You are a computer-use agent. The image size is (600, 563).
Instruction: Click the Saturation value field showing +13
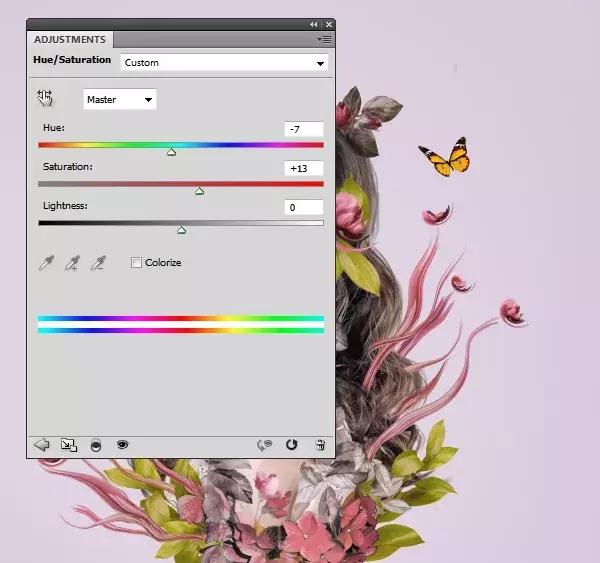point(304,168)
